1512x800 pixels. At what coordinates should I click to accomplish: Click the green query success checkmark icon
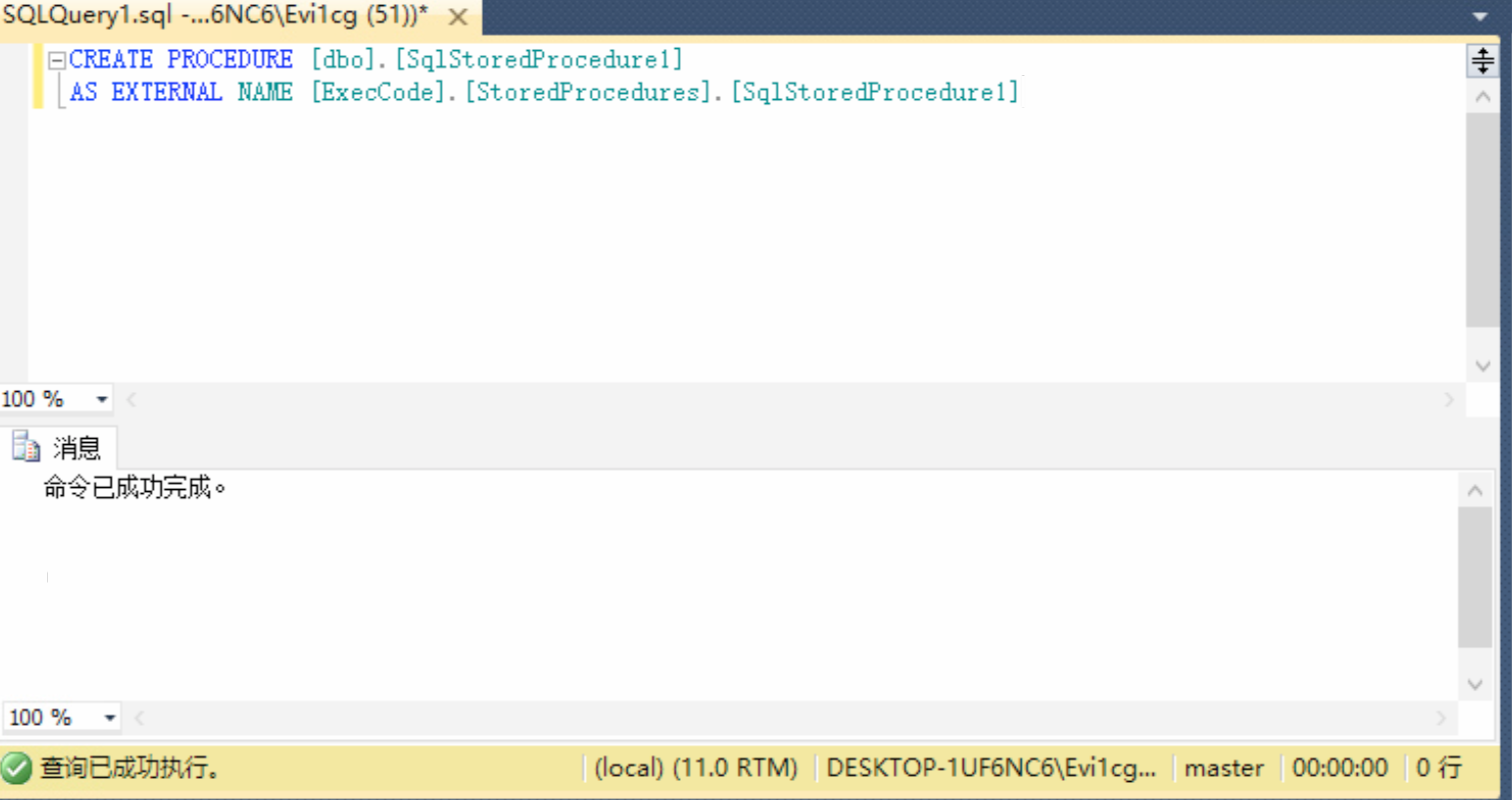point(16,768)
